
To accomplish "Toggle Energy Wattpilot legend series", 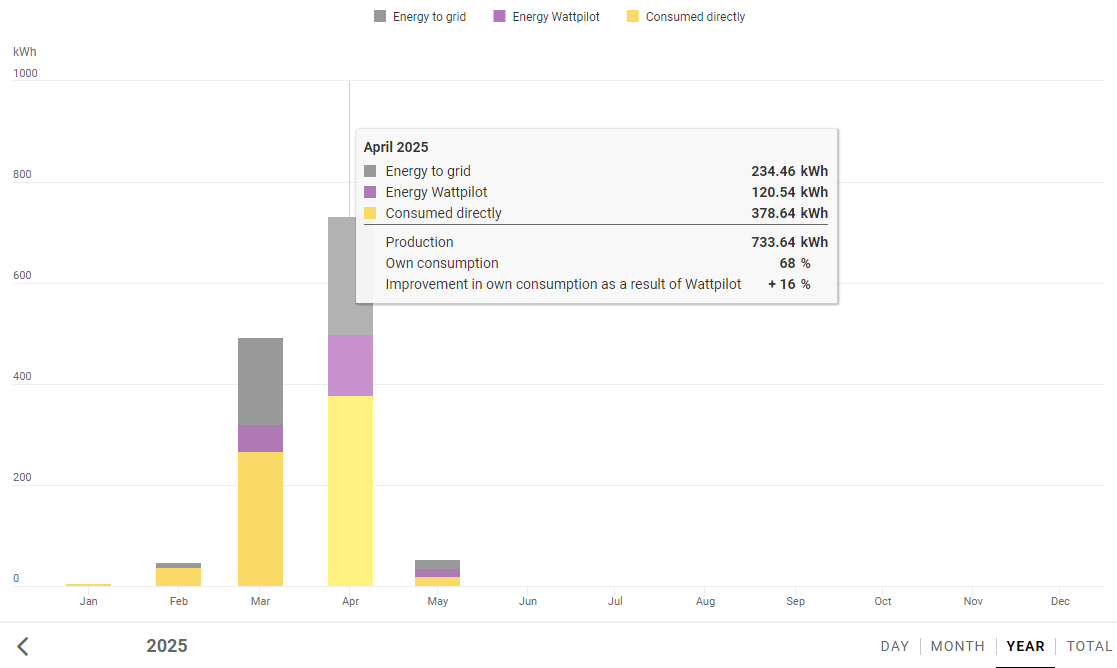I will 546,17.
